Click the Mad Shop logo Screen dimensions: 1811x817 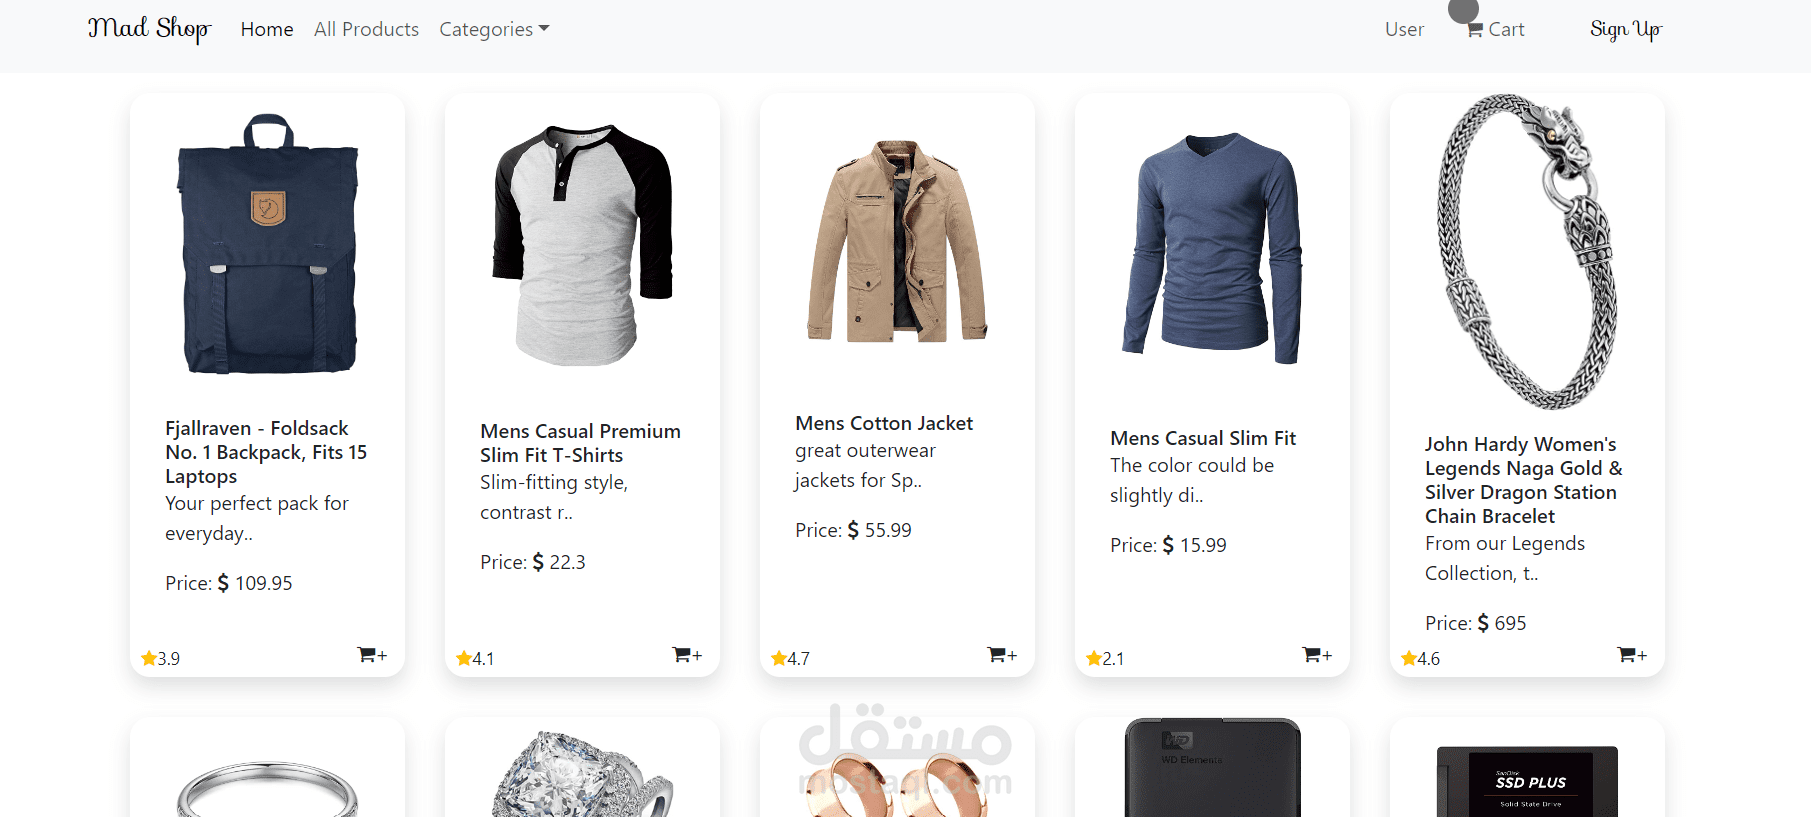pyautogui.click(x=149, y=29)
